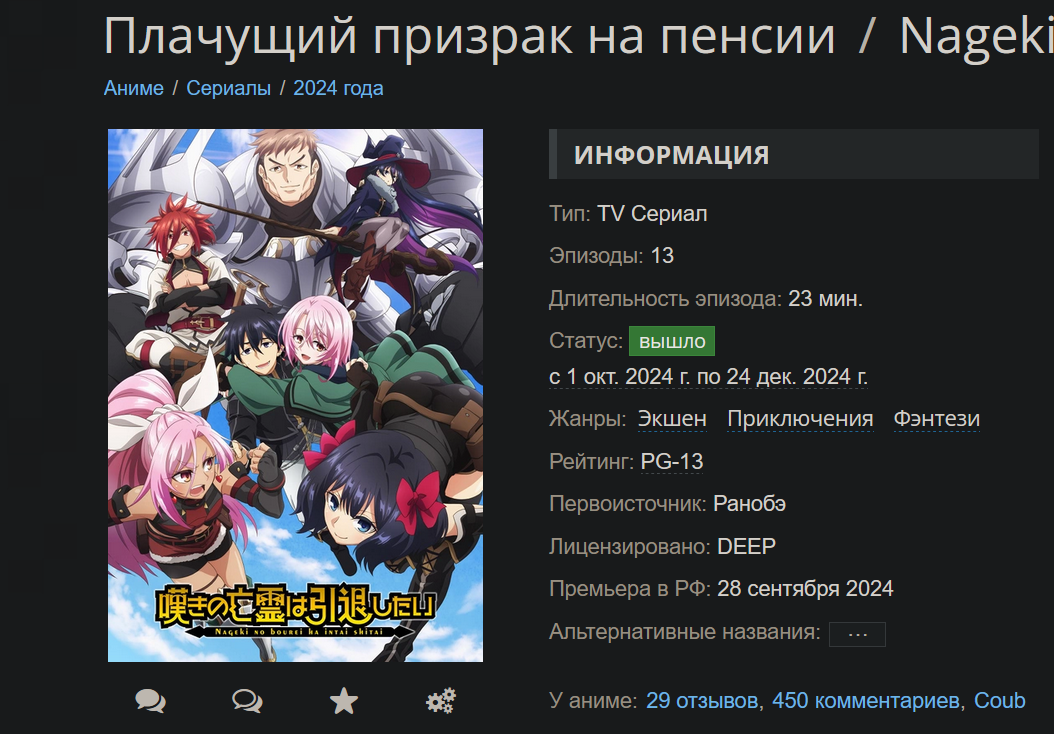Select the Фэнтези genre tag
The image size is (1054, 734).
[x=936, y=419]
